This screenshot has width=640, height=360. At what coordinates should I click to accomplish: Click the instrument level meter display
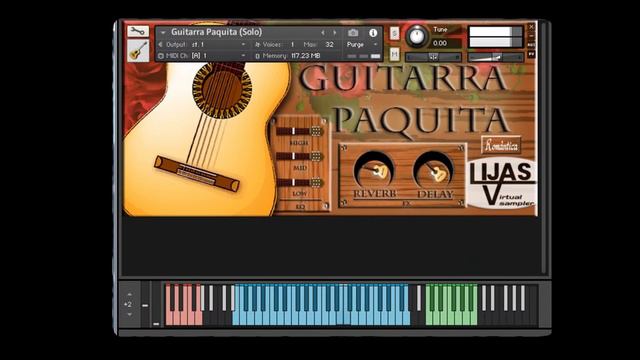496,37
